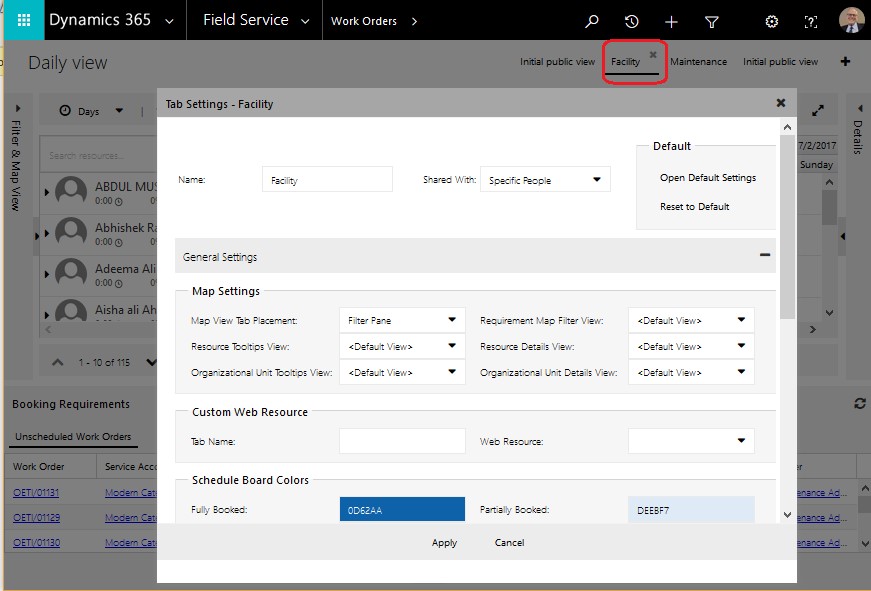
Task: Click the Cancel button
Action: [509, 543]
